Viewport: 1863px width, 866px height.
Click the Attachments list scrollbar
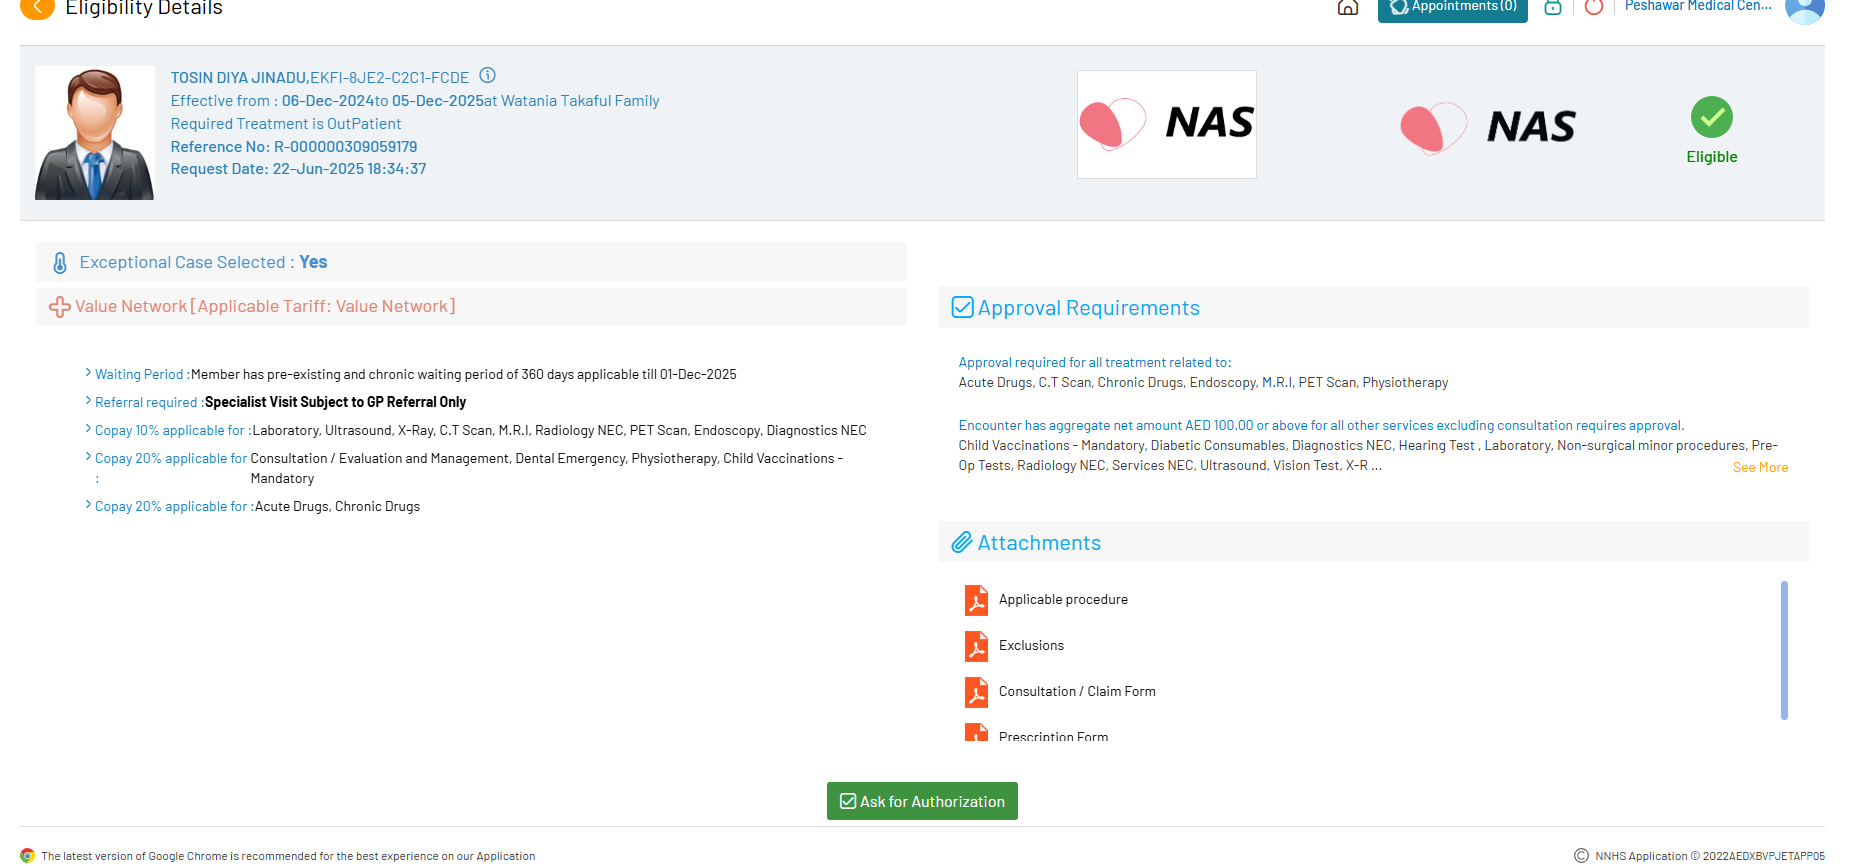tap(1784, 650)
